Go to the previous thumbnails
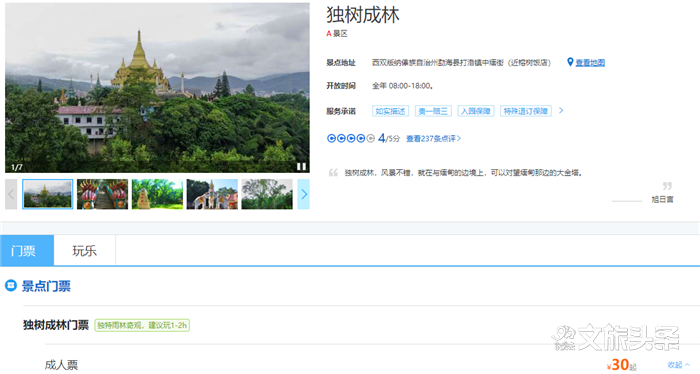The height and width of the screenshot is (374, 700). pyautogui.click(x=11, y=194)
